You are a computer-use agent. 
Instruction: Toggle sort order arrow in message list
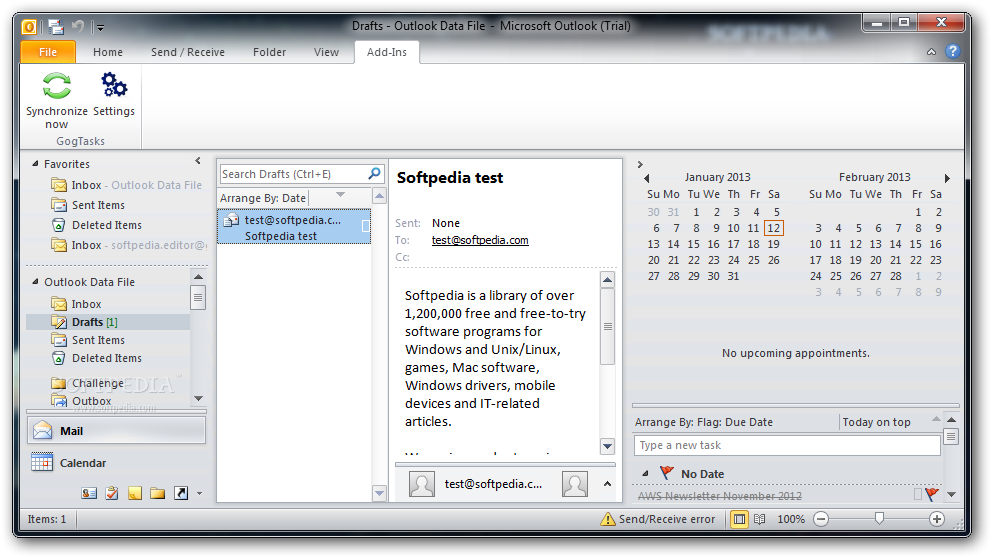click(340, 195)
